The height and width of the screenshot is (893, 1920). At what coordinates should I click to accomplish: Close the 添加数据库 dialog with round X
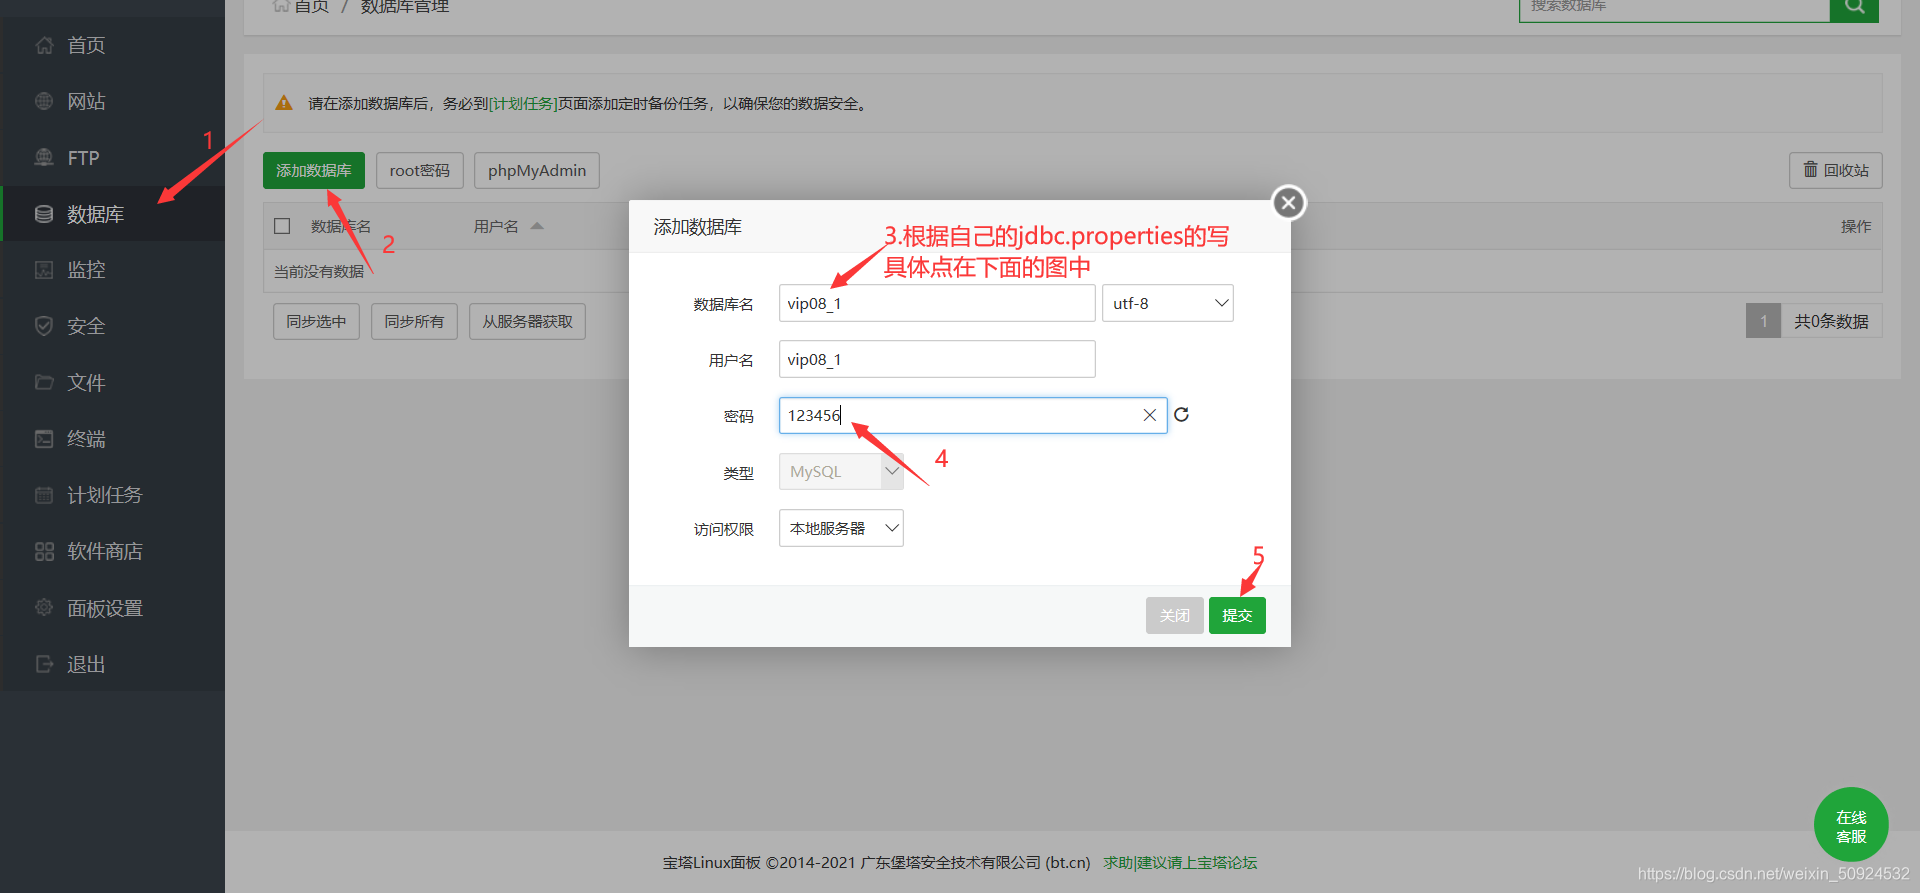(1289, 203)
